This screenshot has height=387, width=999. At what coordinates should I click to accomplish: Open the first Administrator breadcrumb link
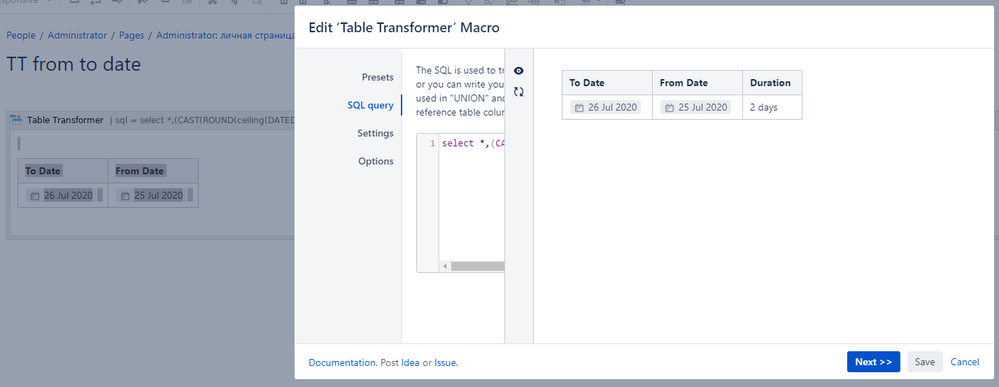click(x=77, y=36)
